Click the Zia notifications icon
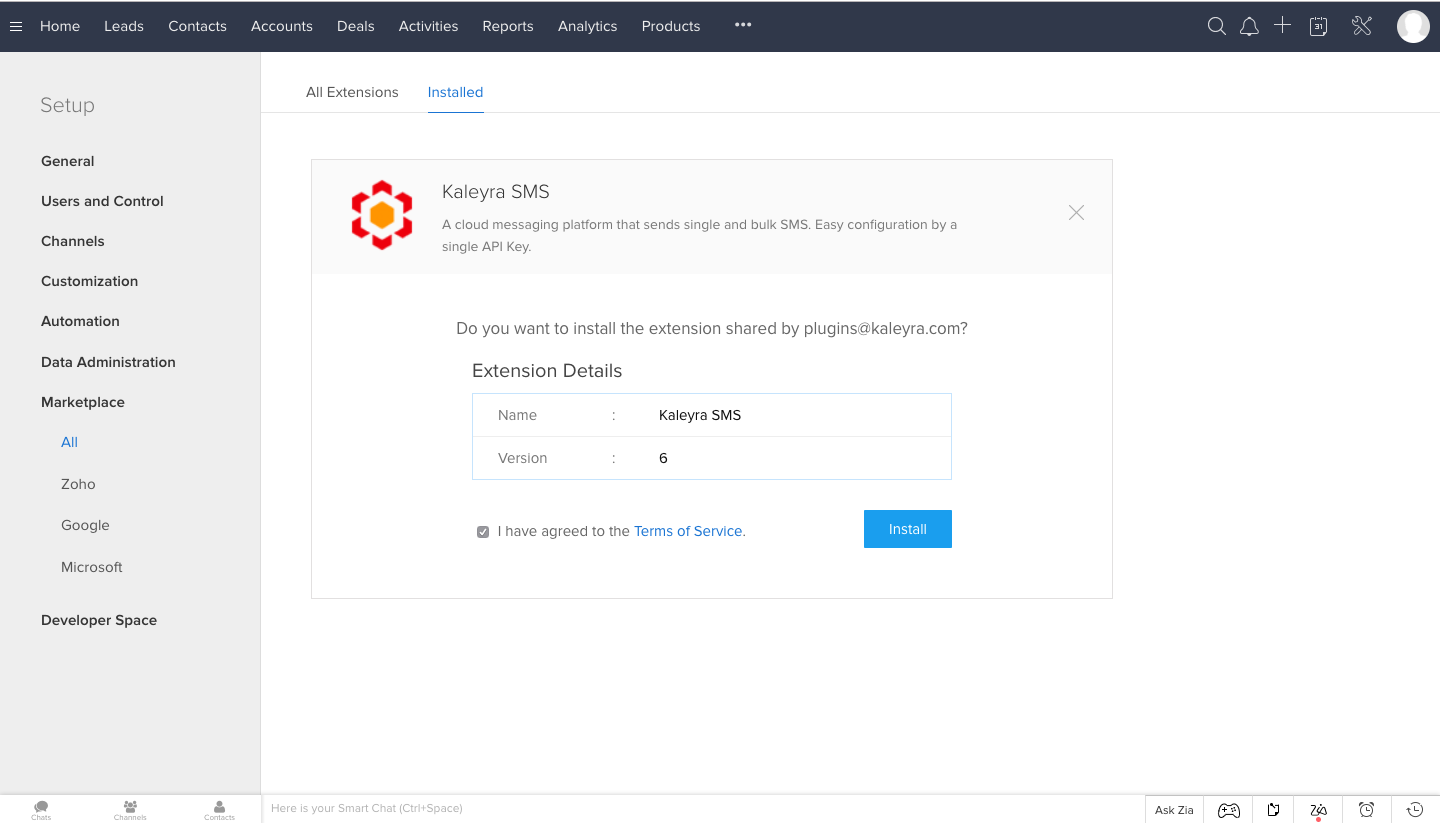This screenshot has height=823, width=1440. pos(1318,810)
